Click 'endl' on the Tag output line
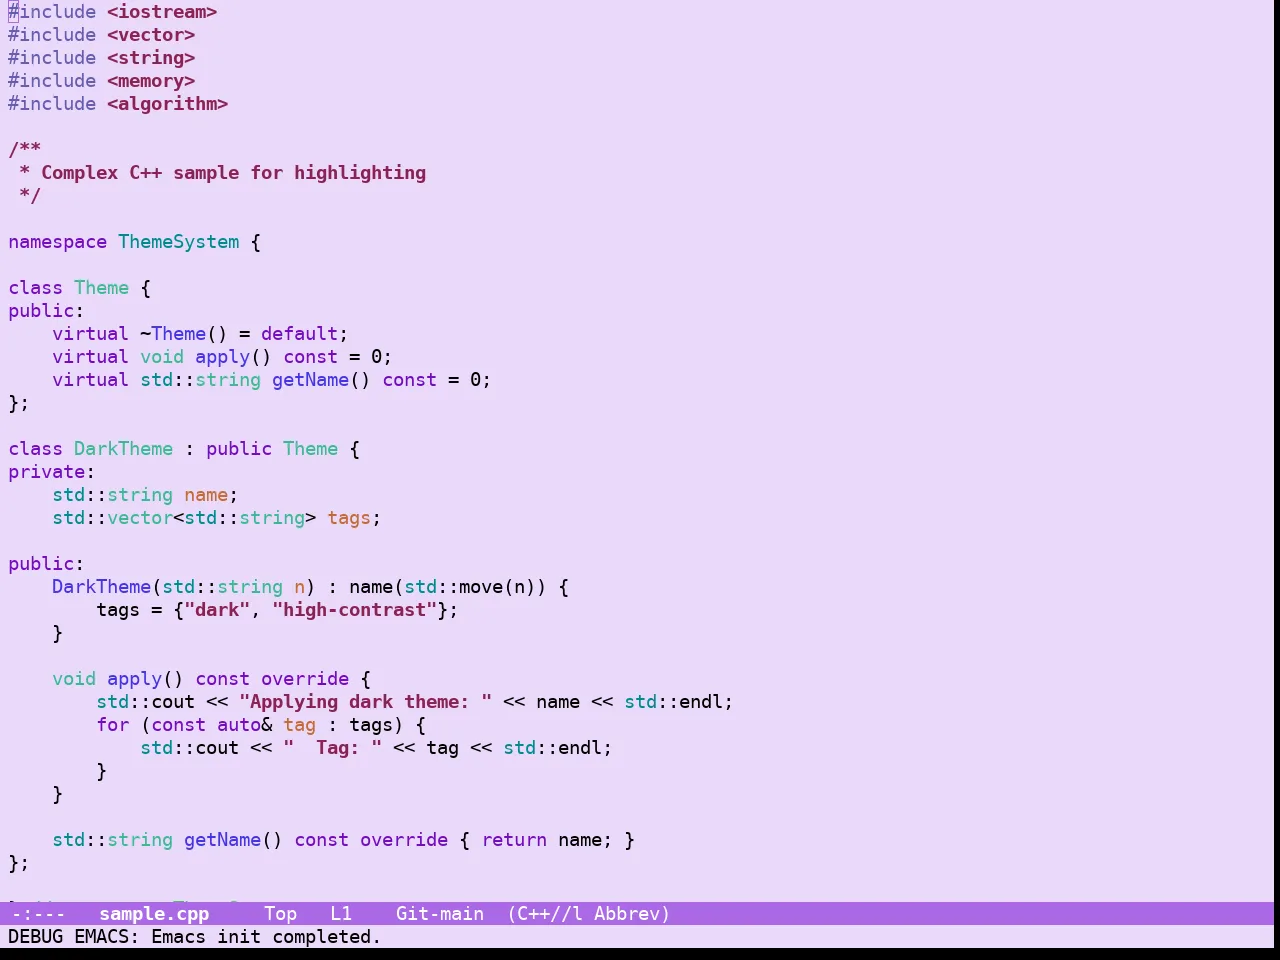This screenshot has height=960, width=1280. (579, 748)
